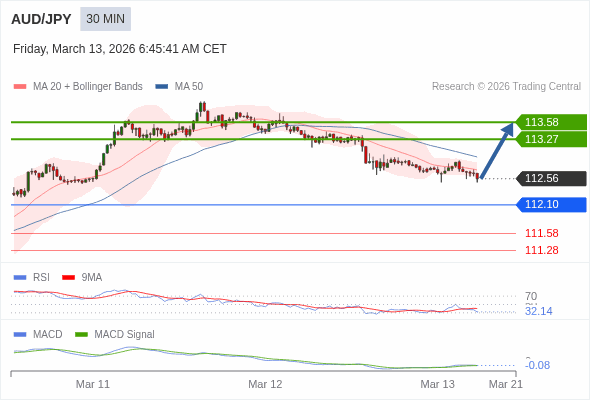Click the MACD Signal green legend swatch

tap(81, 335)
